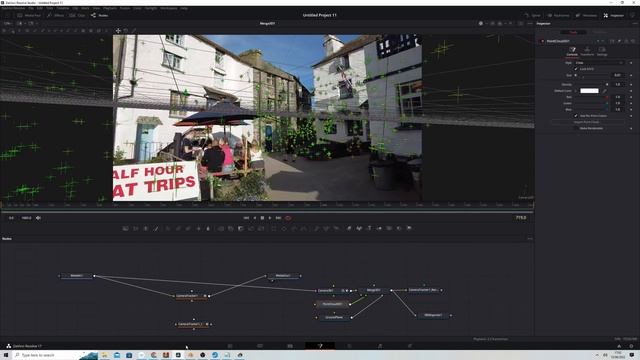This screenshot has height=360, width=640.
Task: Go to the Deliver page icon
Action: pos(410,346)
